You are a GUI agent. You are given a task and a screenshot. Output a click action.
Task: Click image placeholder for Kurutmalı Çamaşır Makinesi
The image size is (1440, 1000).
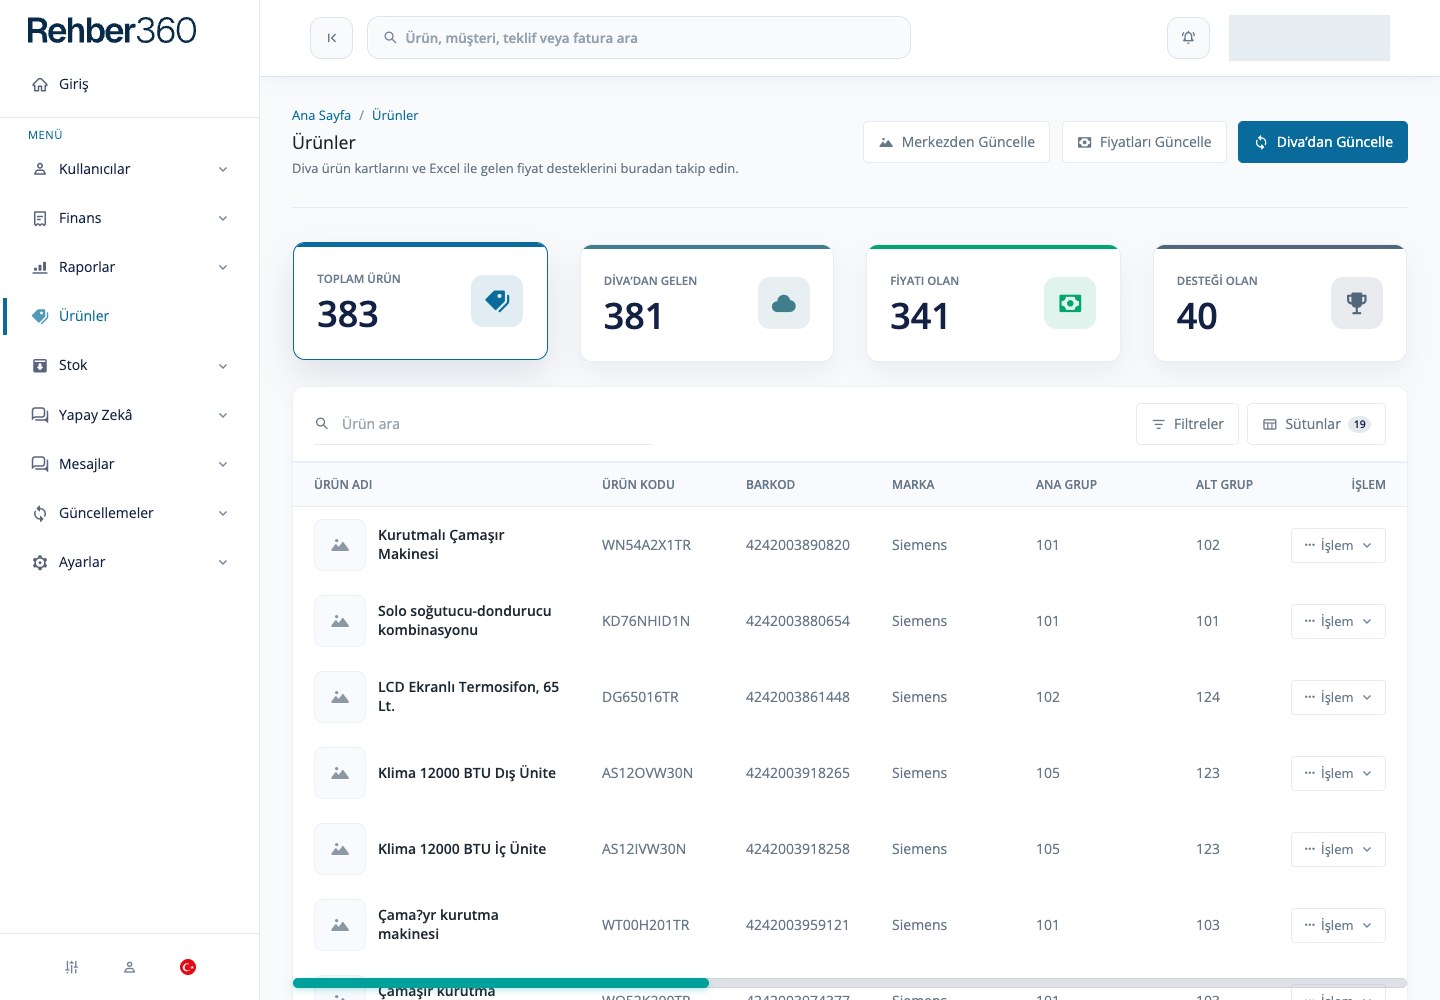pyautogui.click(x=340, y=545)
